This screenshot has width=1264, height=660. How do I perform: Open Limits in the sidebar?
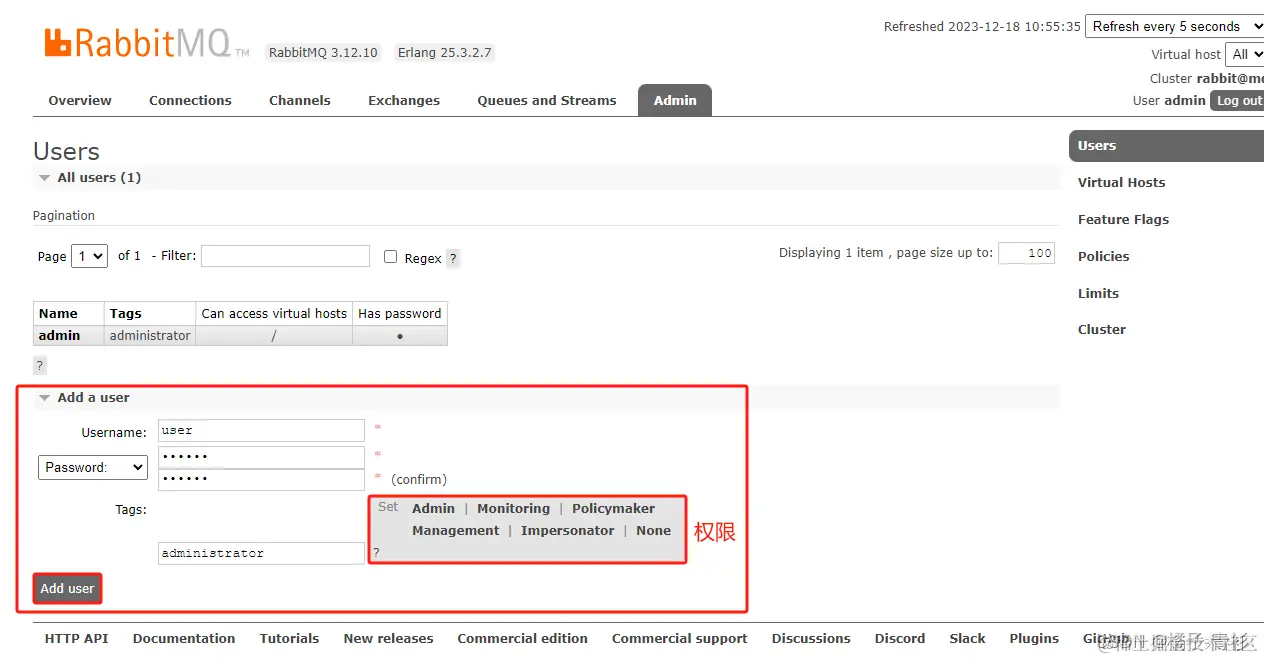pyautogui.click(x=1098, y=293)
